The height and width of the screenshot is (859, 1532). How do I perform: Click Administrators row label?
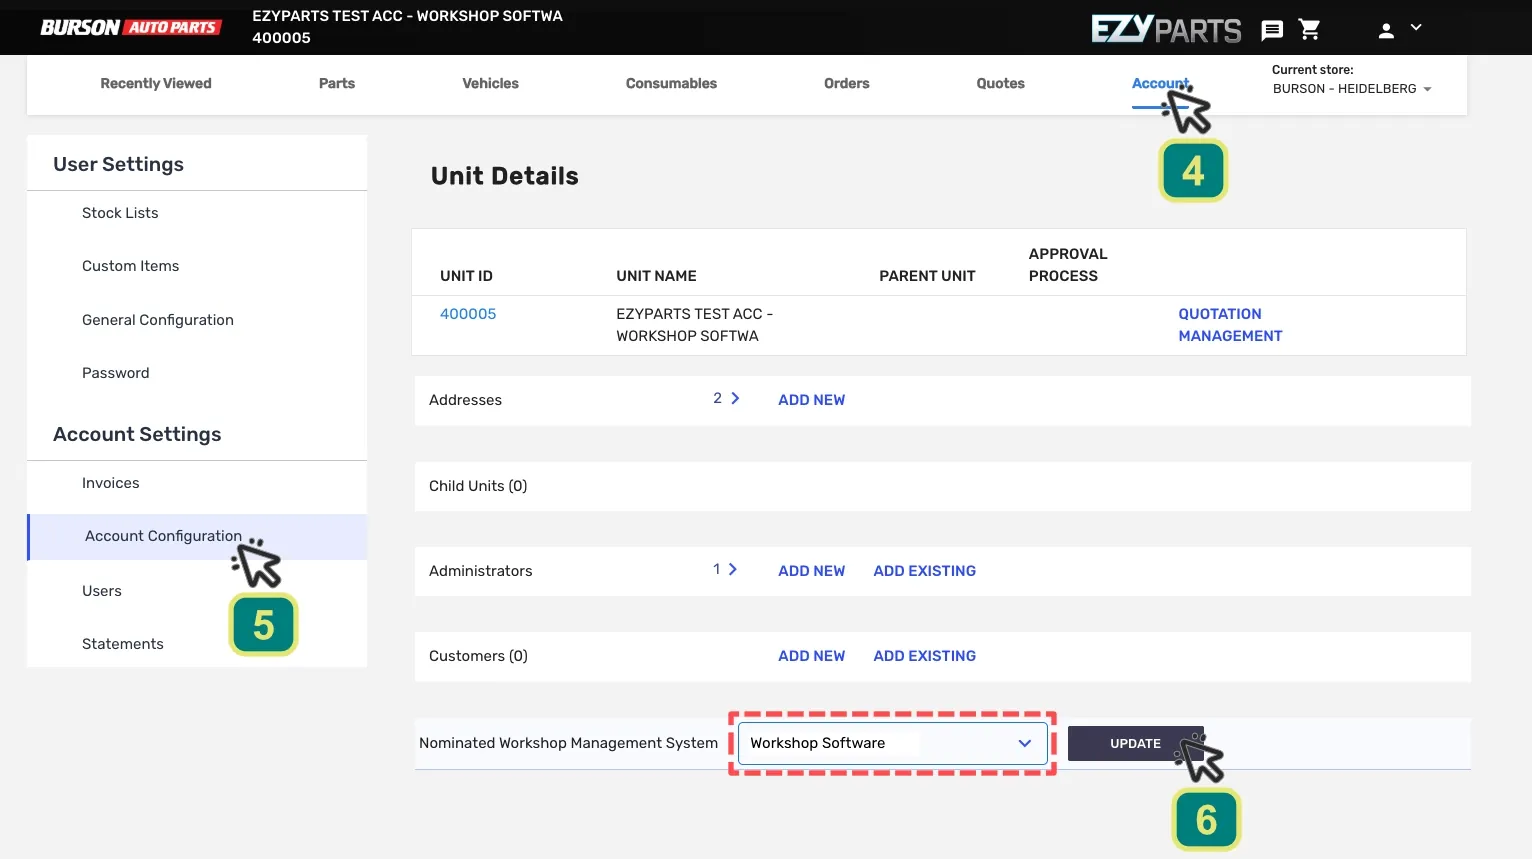coord(480,571)
